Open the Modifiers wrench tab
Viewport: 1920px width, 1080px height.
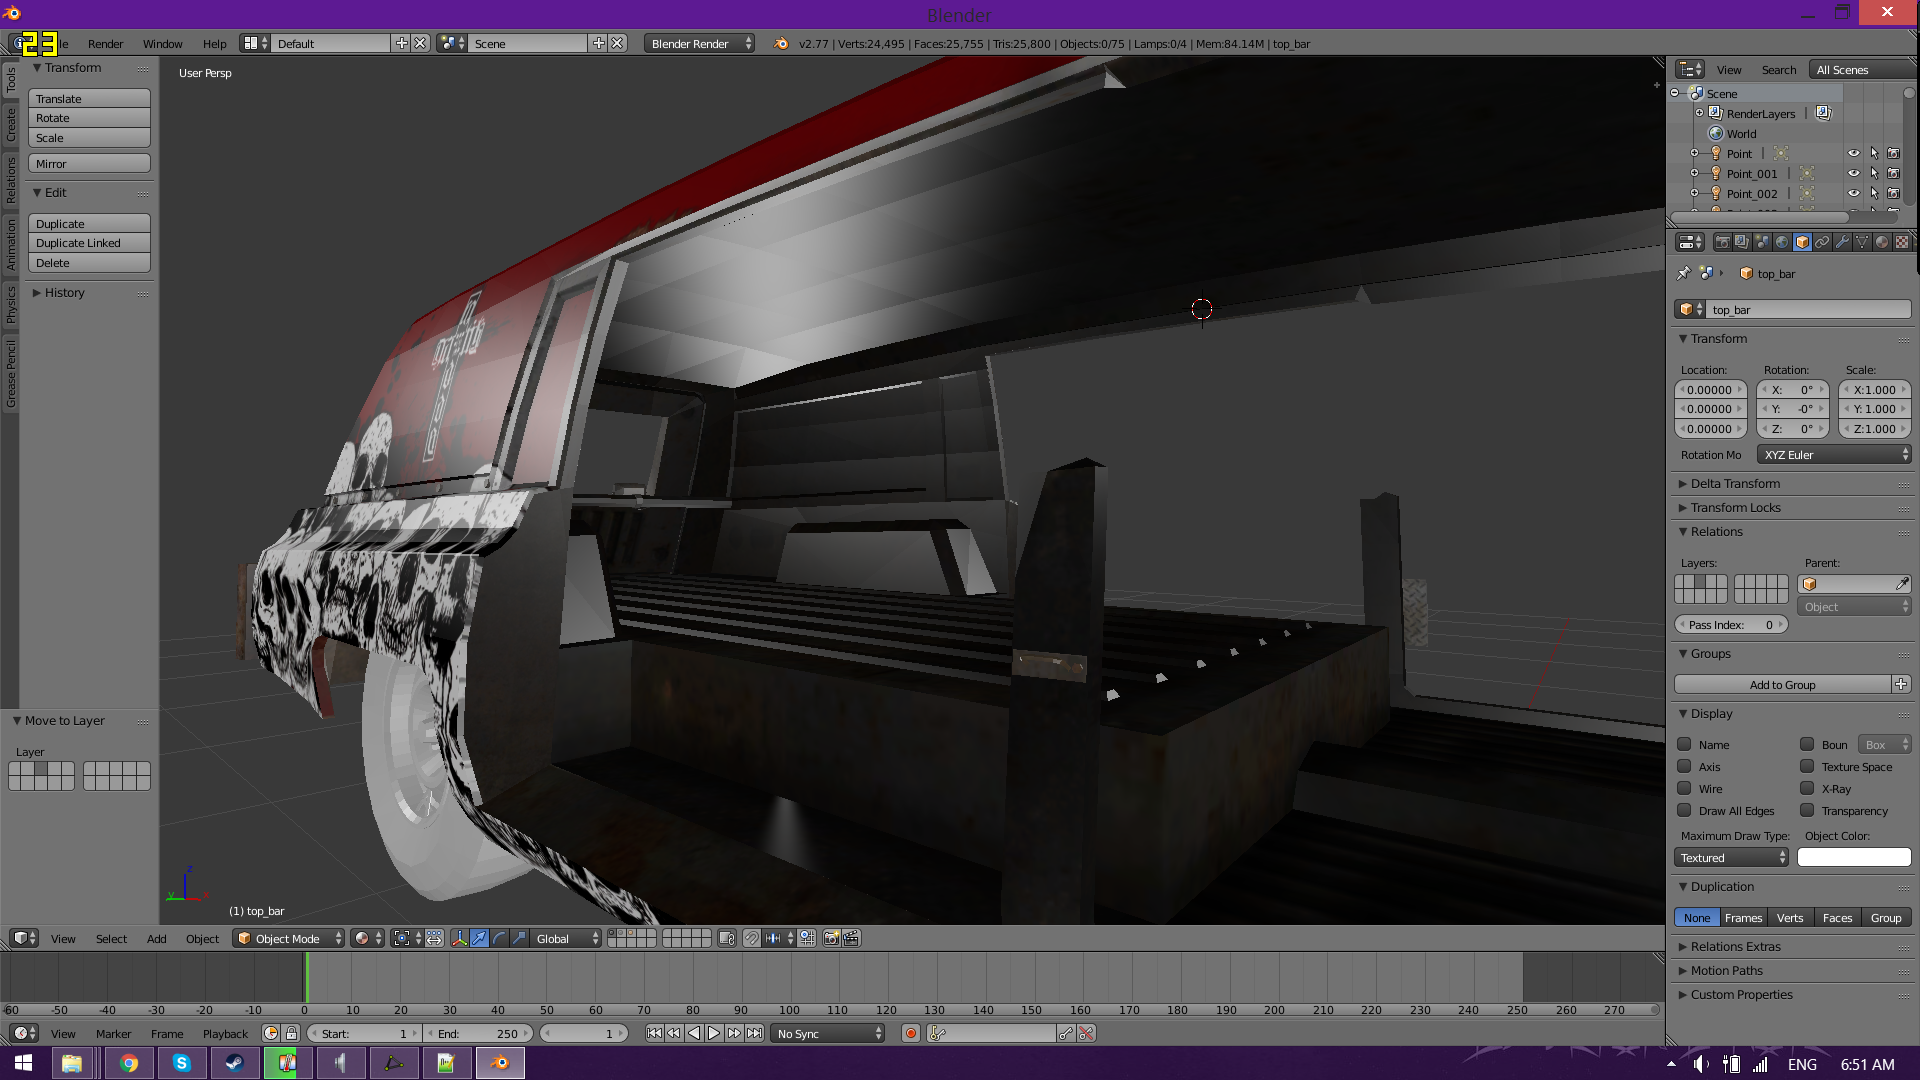tap(1842, 242)
